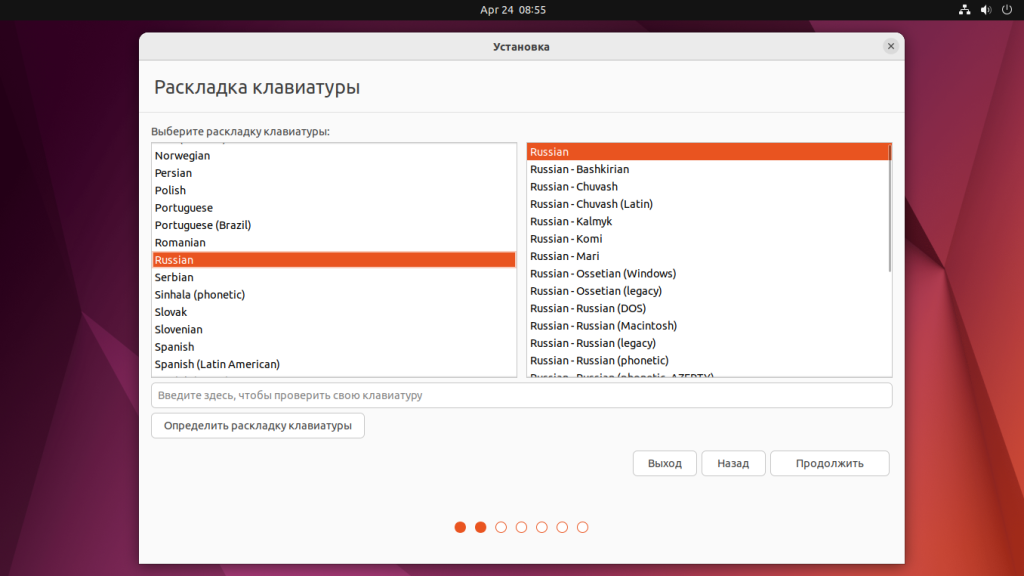Viewport: 1024px width, 576px height.
Task: Click Определить раскладку клавиатуры button
Action: click(x=258, y=425)
